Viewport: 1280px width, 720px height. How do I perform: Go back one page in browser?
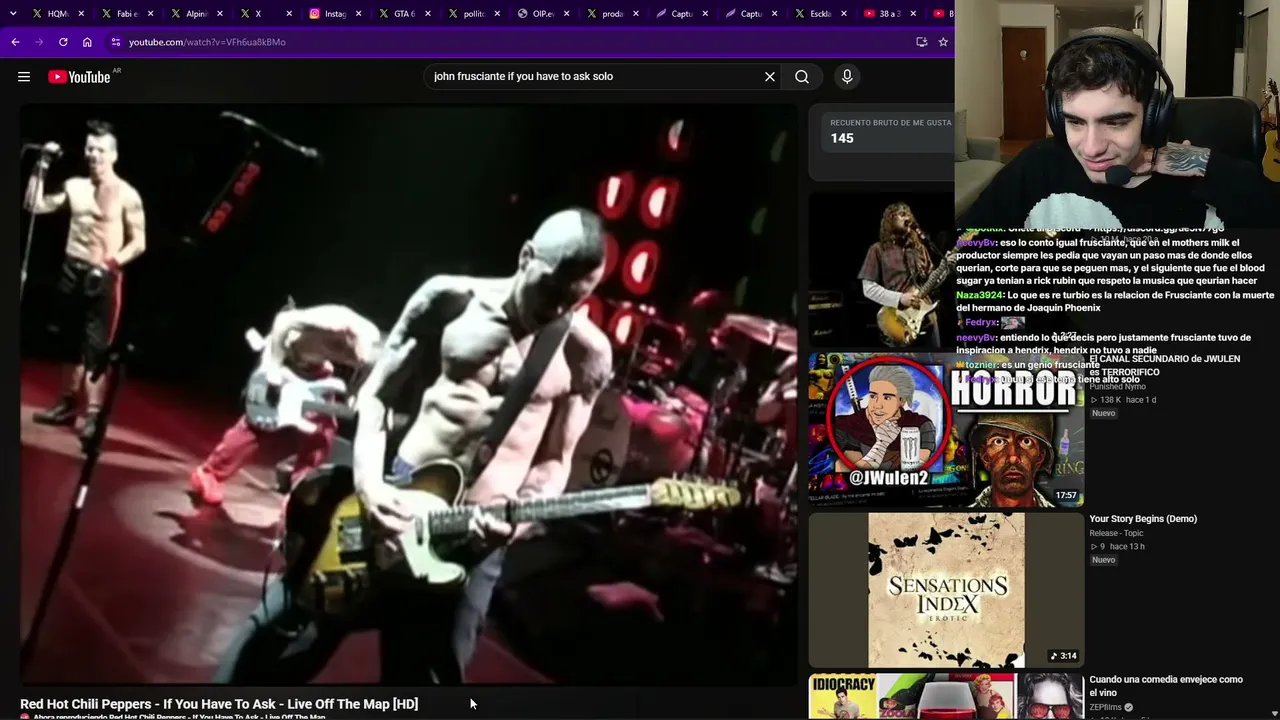pyautogui.click(x=15, y=42)
